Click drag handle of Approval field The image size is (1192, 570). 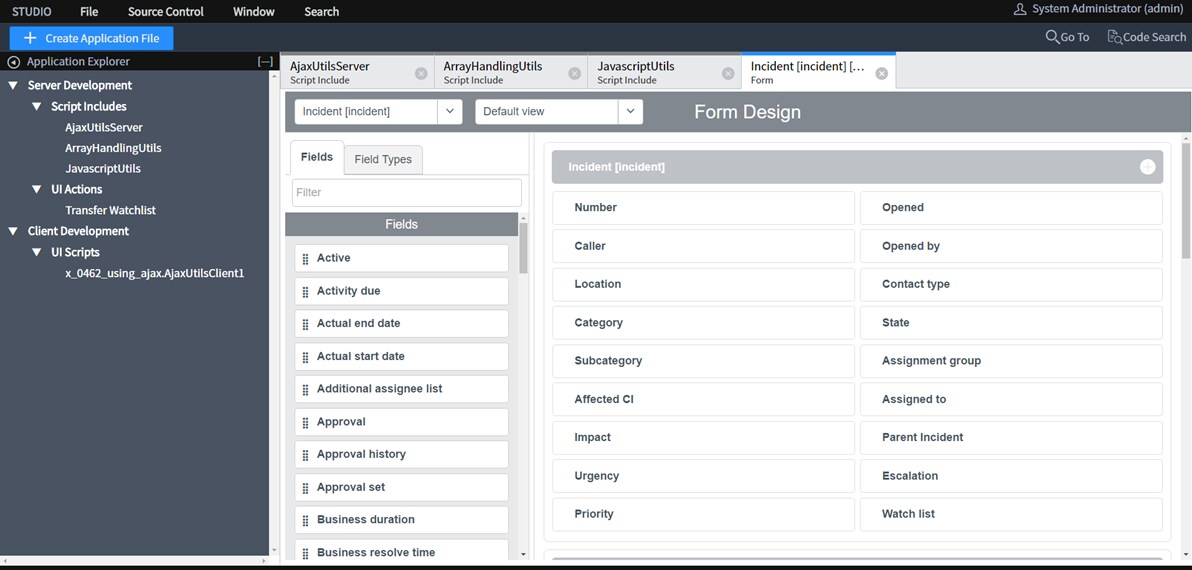306,422
